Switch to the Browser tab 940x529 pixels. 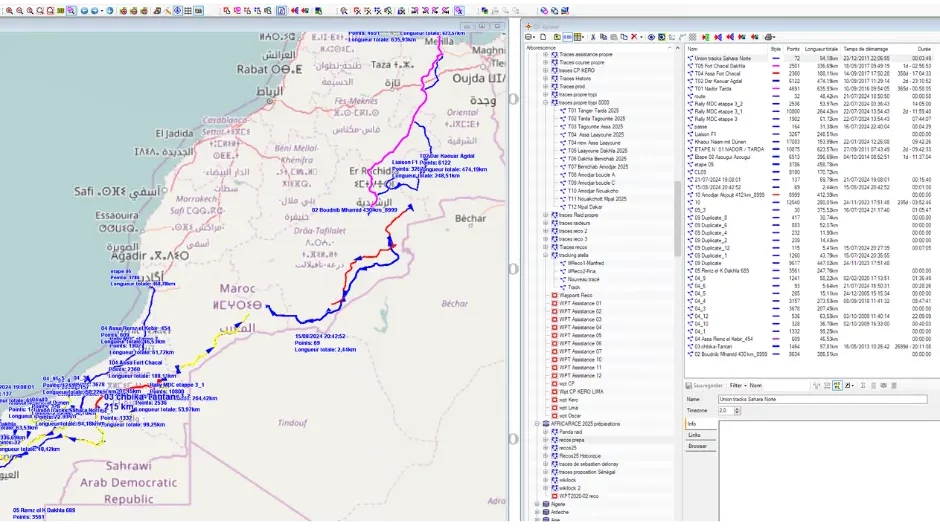point(697,446)
